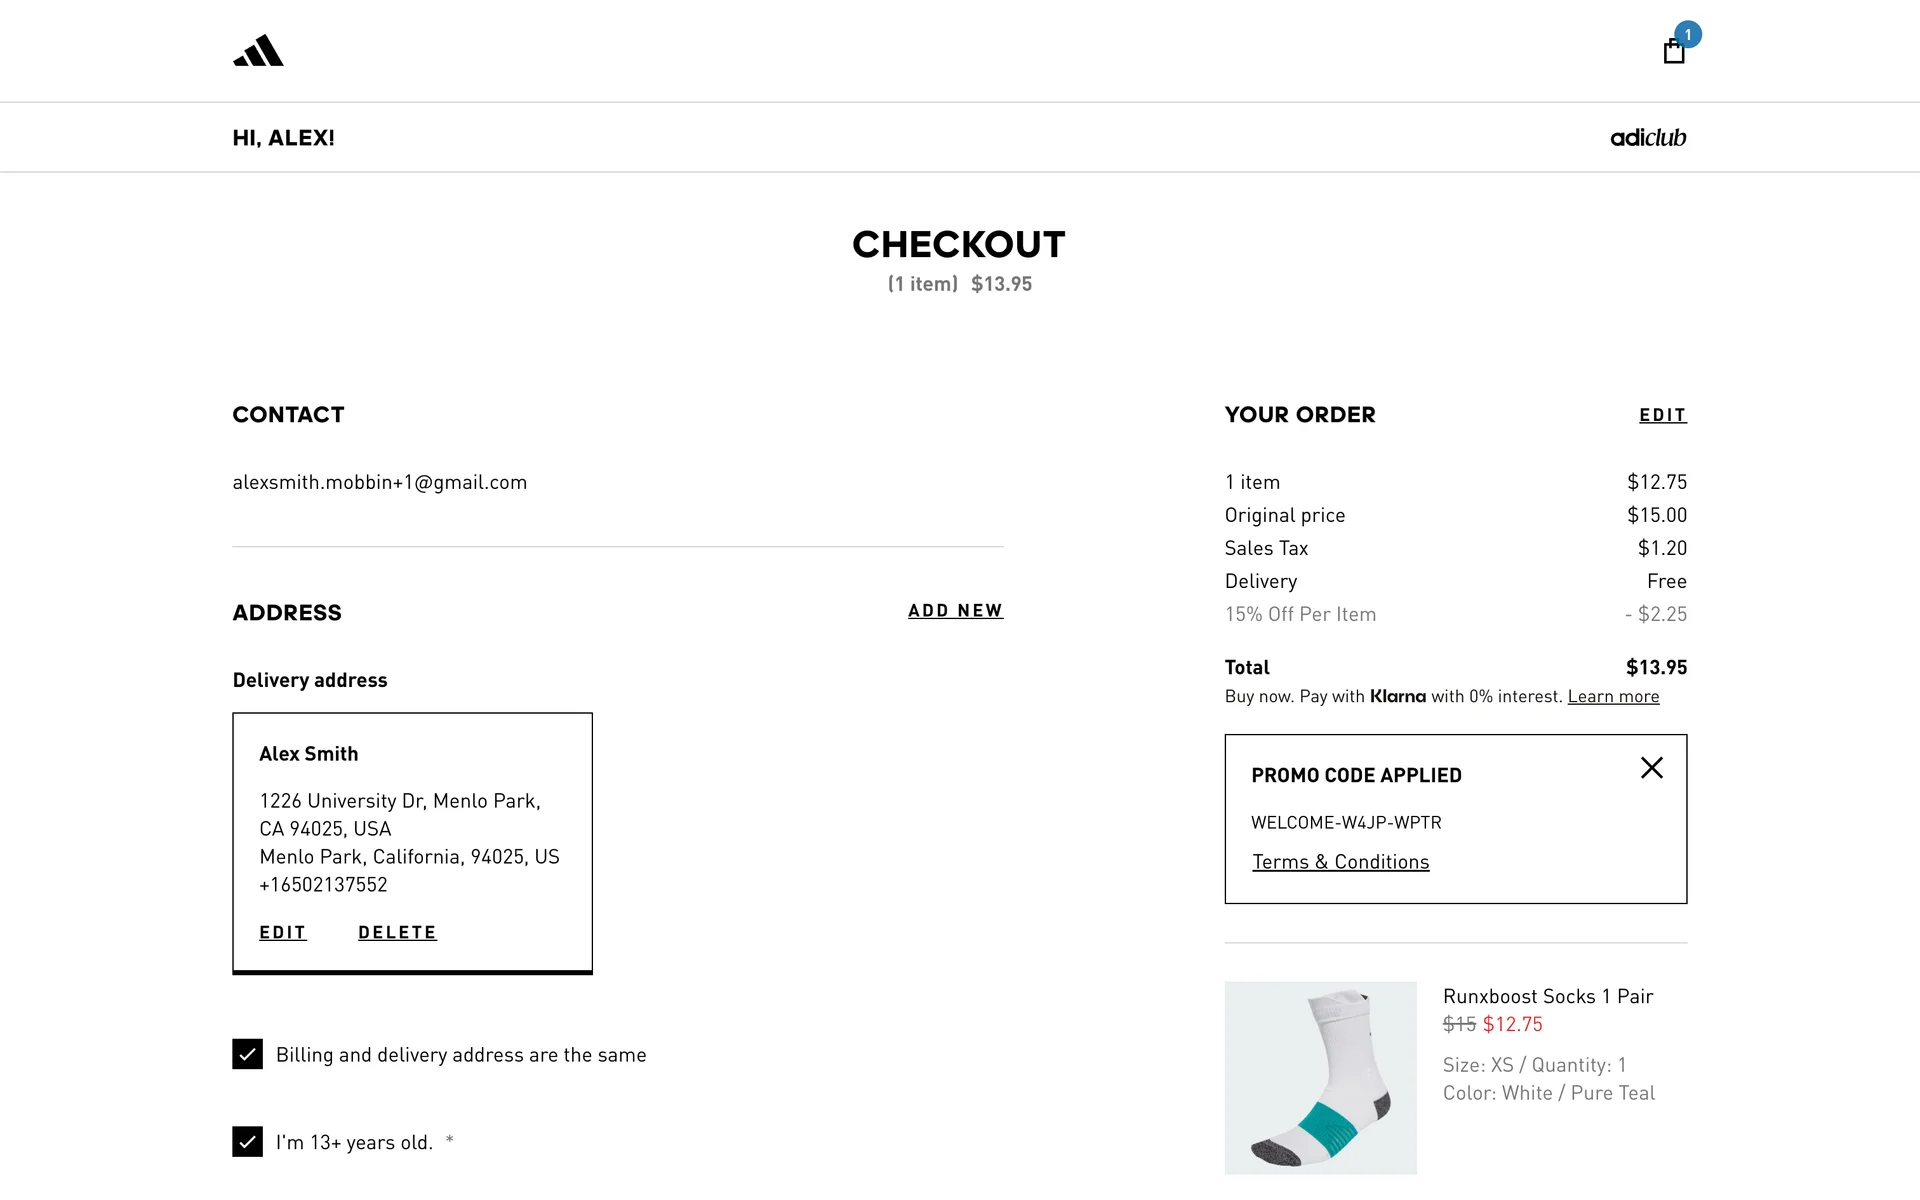Click the Hi, Alex! greeting

[284, 138]
